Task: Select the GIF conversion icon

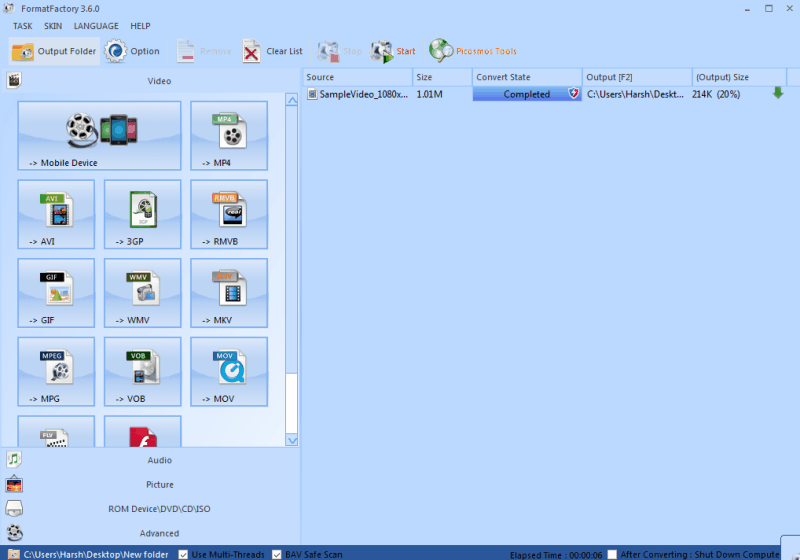Action: point(56,293)
